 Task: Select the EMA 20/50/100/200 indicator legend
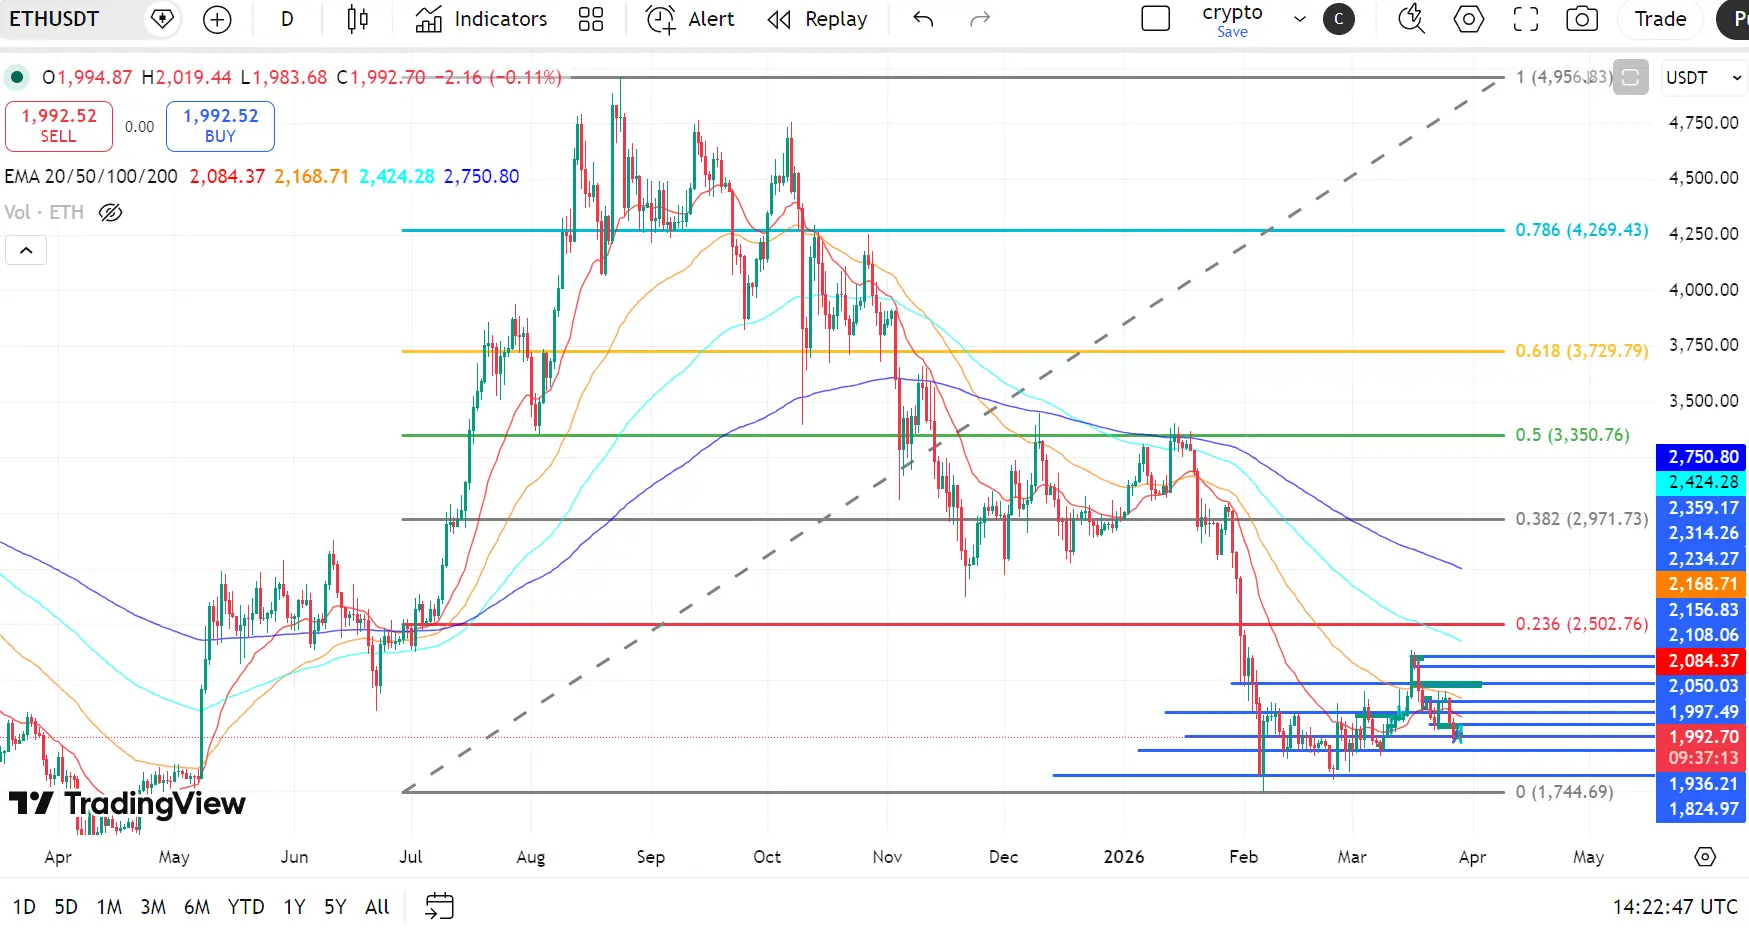click(91, 176)
